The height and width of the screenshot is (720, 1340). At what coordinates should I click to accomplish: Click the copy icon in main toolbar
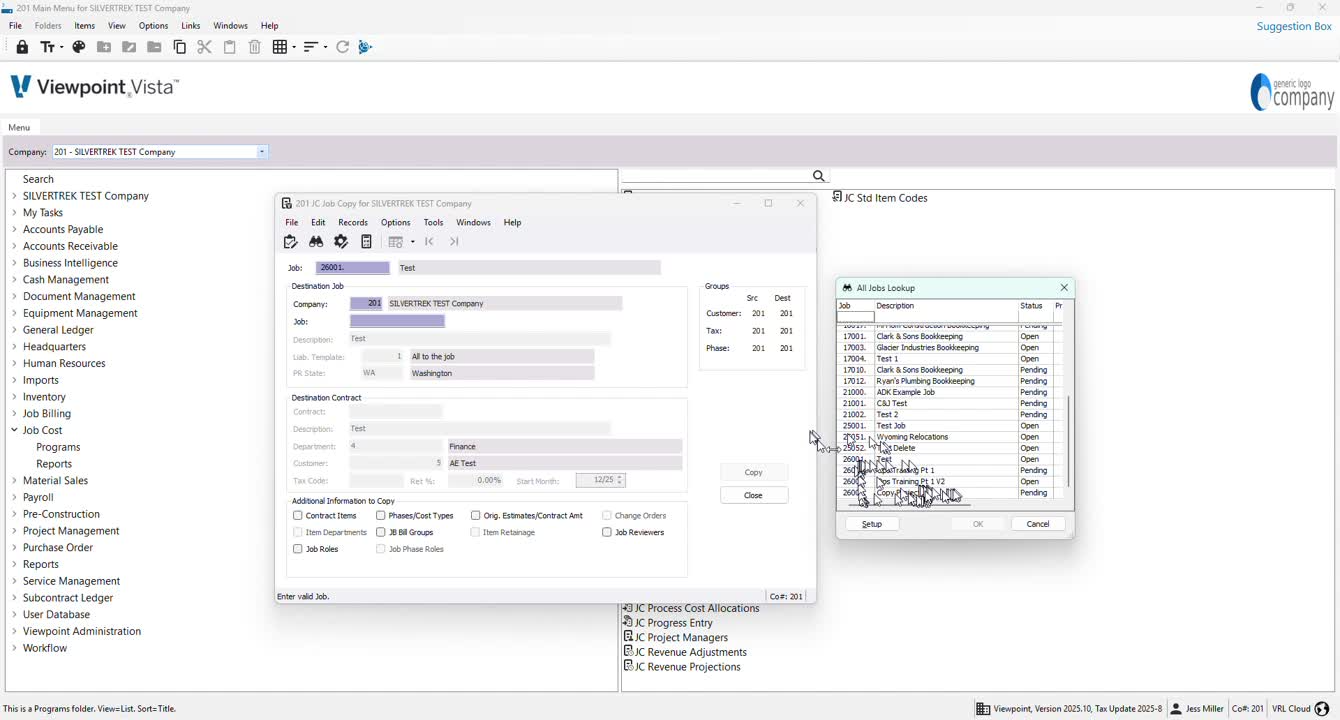[x=180, y=47]
